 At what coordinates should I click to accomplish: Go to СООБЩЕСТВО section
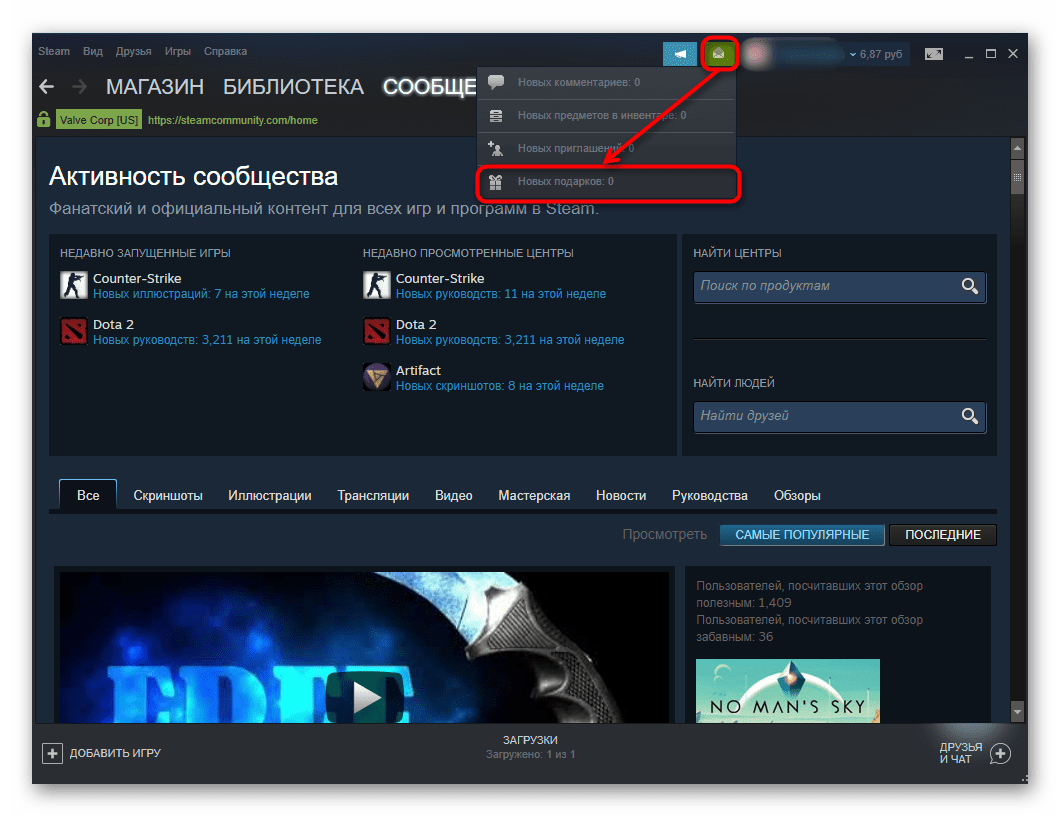[429, 87]
